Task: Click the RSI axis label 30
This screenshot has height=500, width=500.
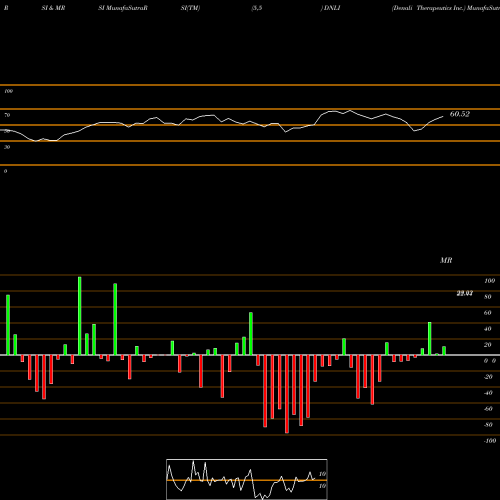Action: (7, 147)
